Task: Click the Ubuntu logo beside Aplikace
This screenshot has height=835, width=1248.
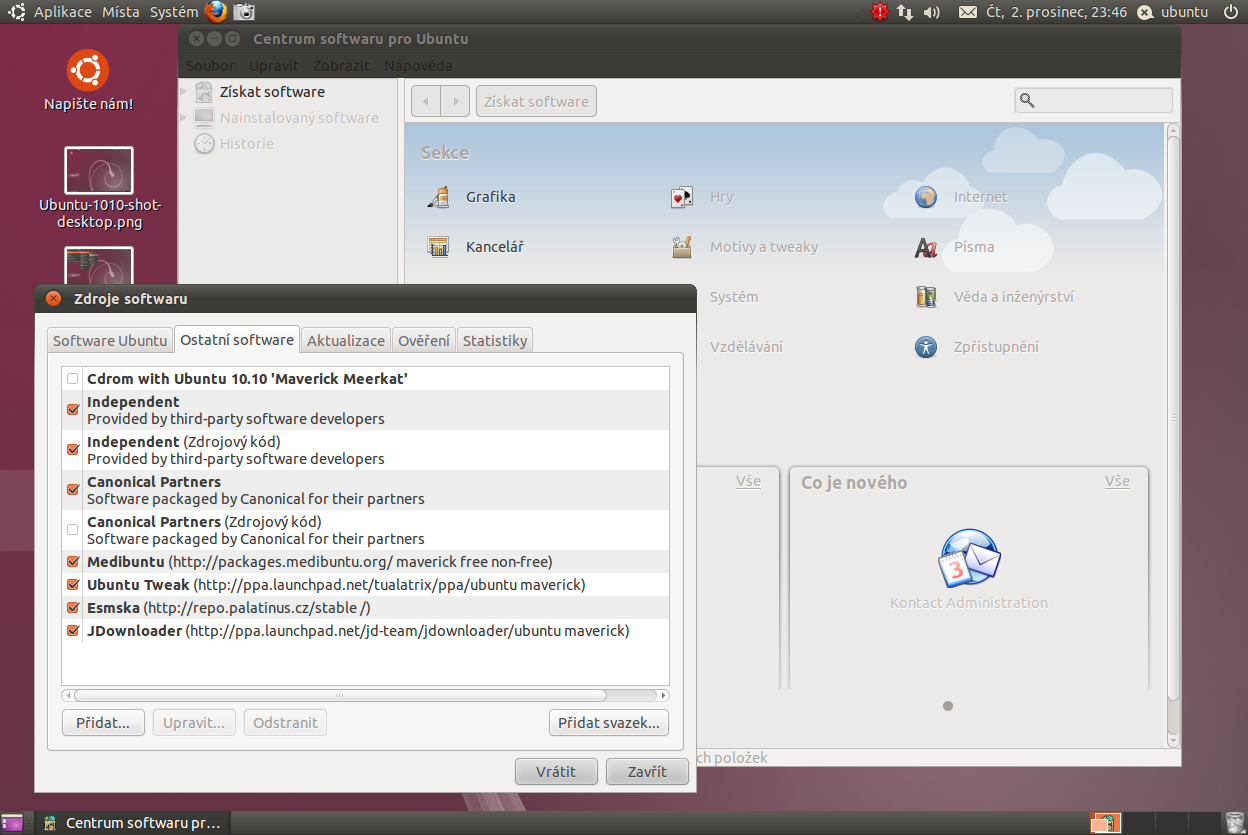Action: coord(17,12)
